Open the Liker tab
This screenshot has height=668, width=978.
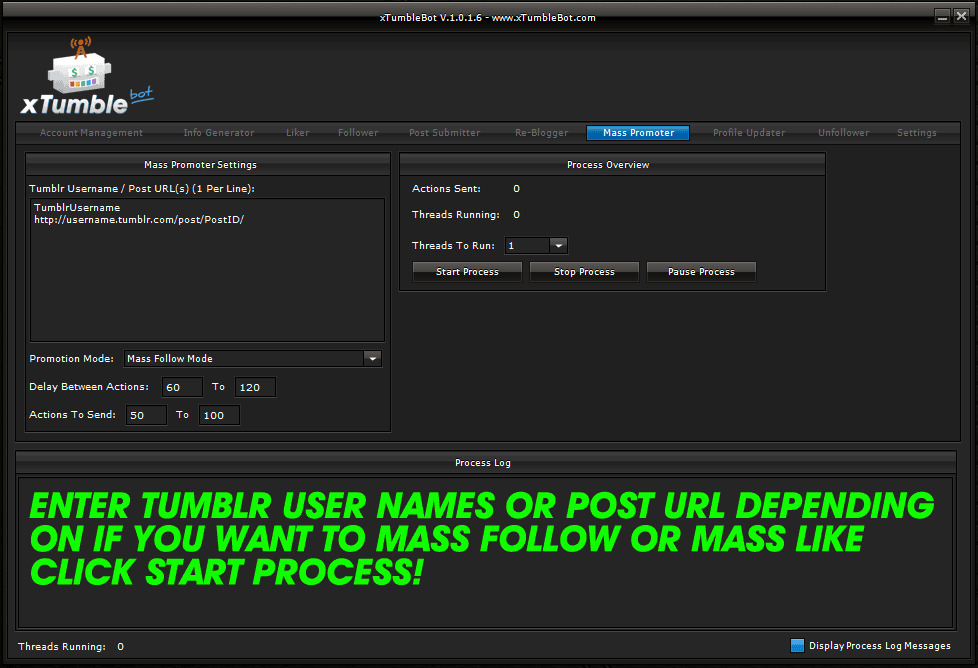tap(298, 133)
